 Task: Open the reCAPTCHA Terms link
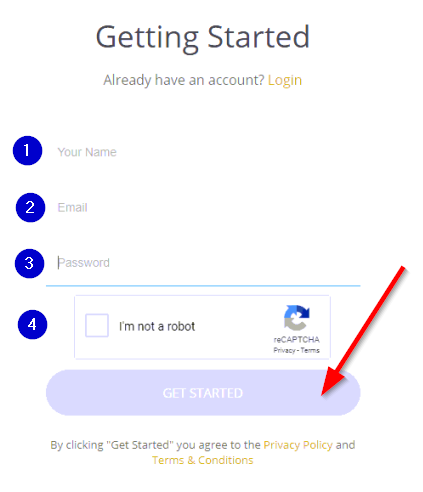pos(310,350)
